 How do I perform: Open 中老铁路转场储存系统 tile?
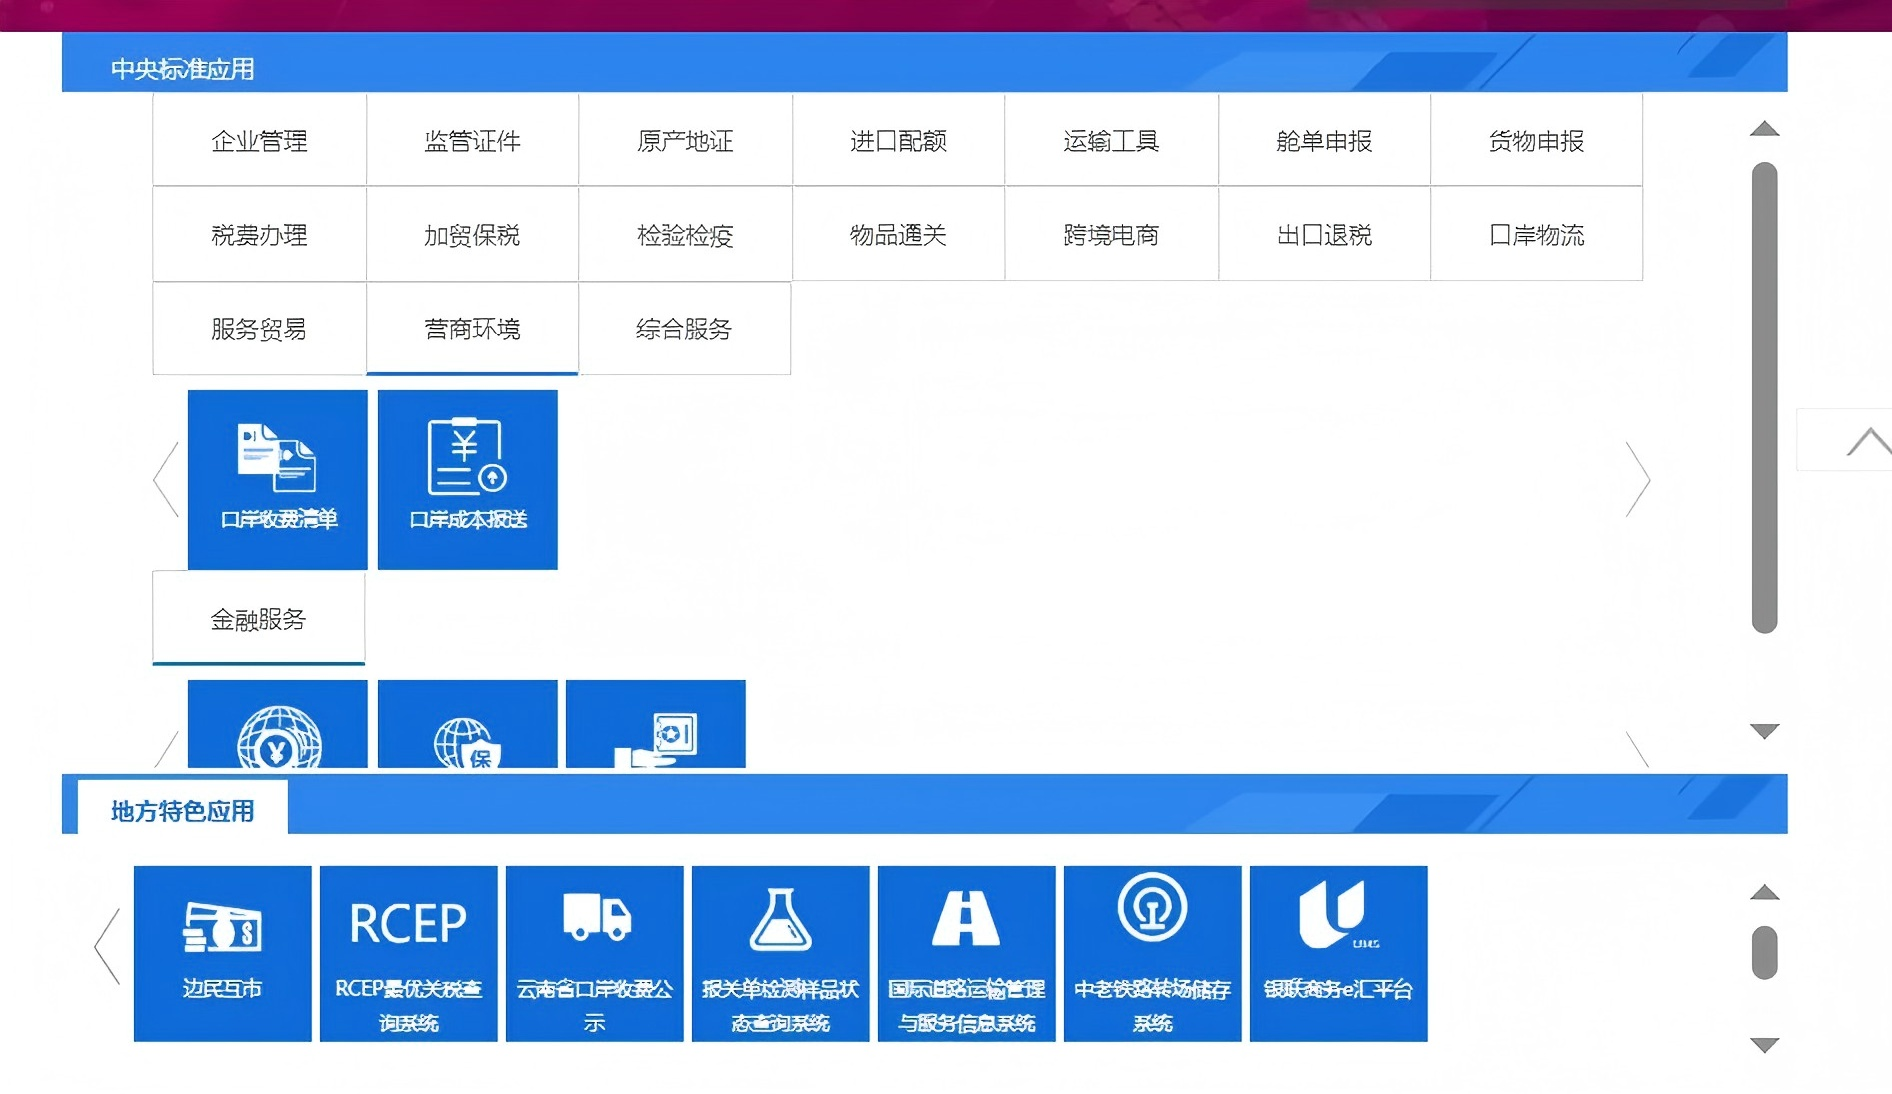click(1152, 953)
